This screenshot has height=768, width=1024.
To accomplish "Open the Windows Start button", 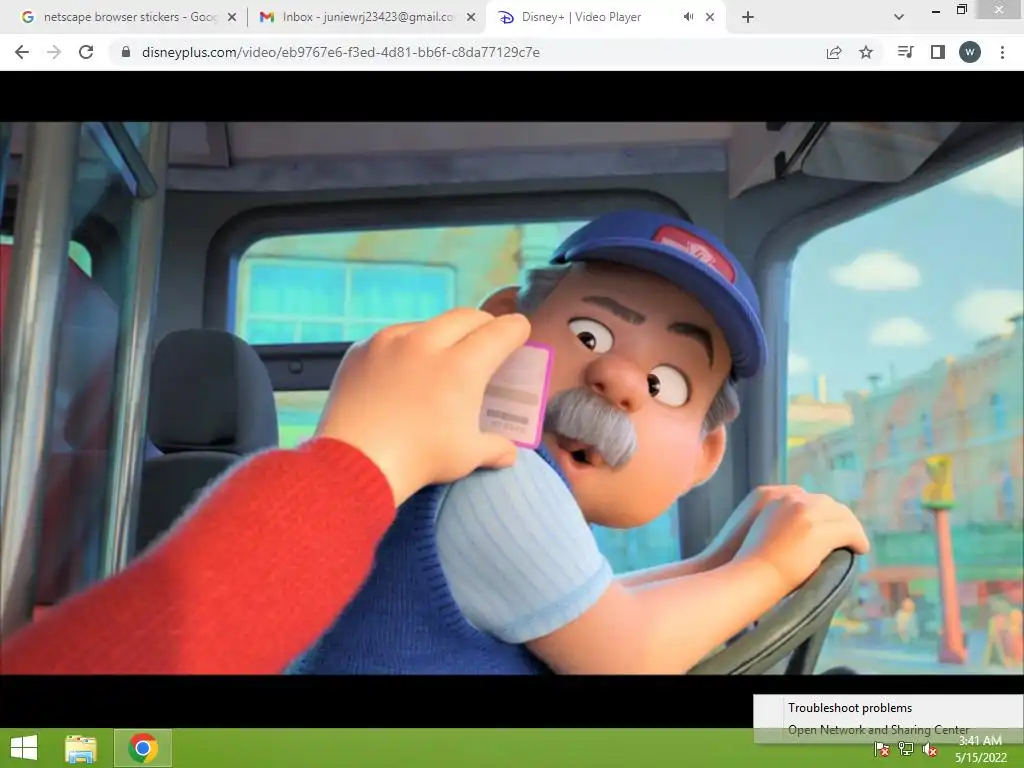I will point(24,748).
